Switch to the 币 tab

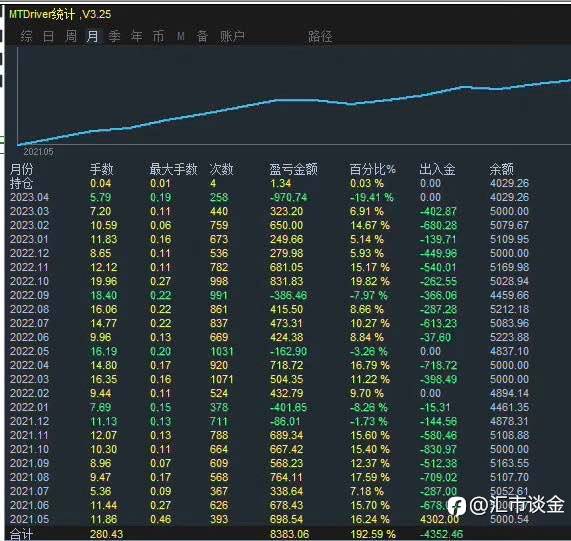pyautogui.click(x=158, y=36)
